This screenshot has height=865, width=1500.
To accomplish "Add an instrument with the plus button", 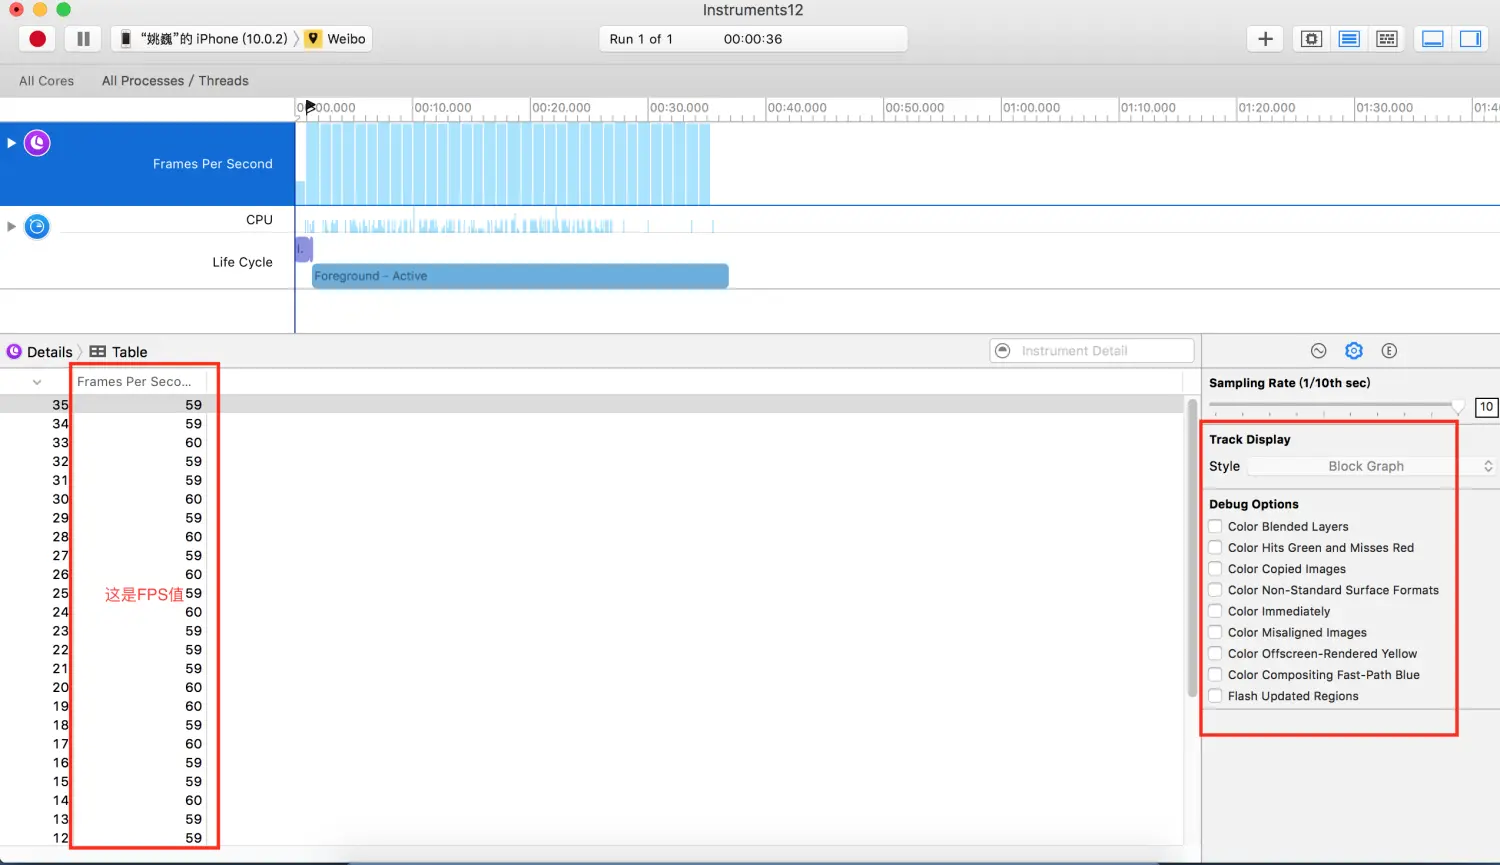I will 1265,39.
